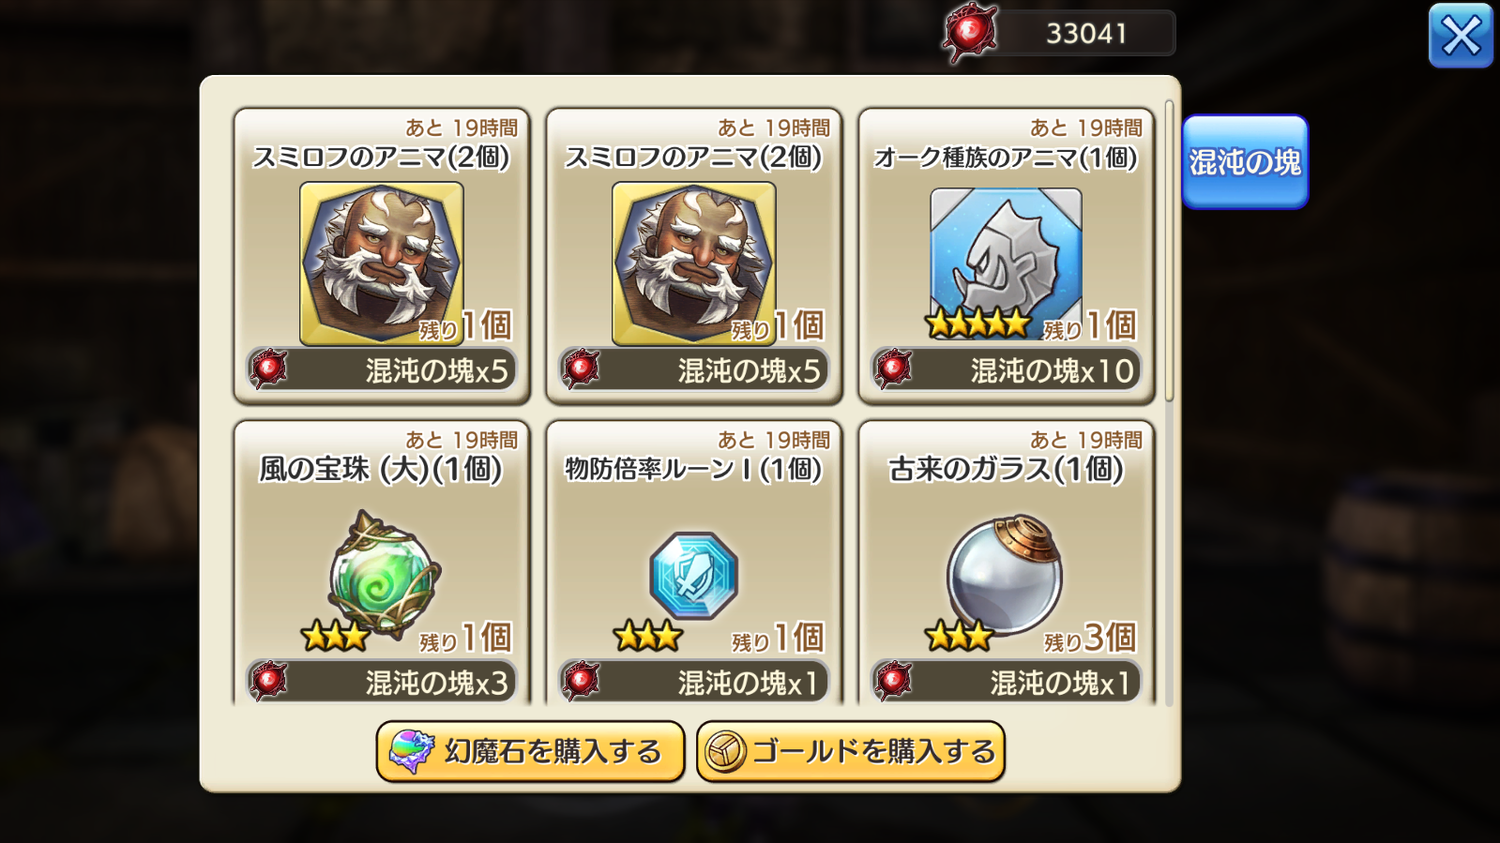Viewport: 1500px width, 843px height.
Task: Buy Ancient Glass for 混沌の塊x1
Action: 1006,682
